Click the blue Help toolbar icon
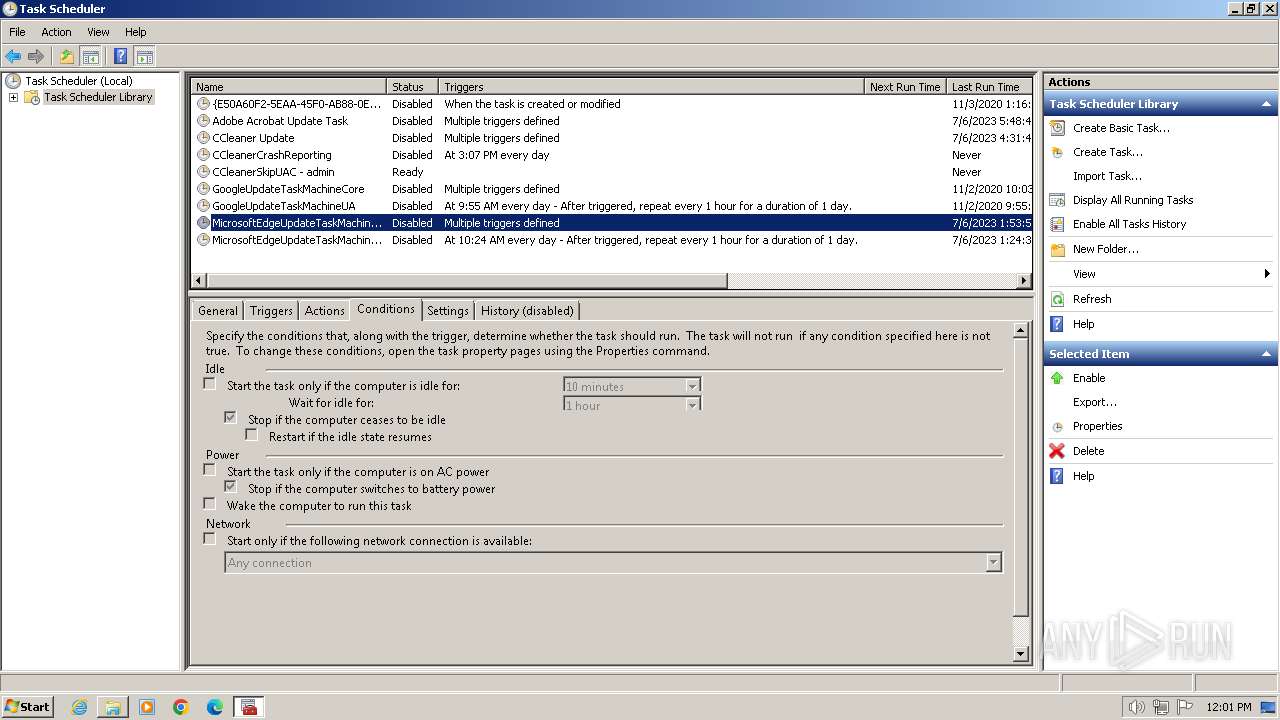Viewport: 1280px width, 720px height. [120, 57]
